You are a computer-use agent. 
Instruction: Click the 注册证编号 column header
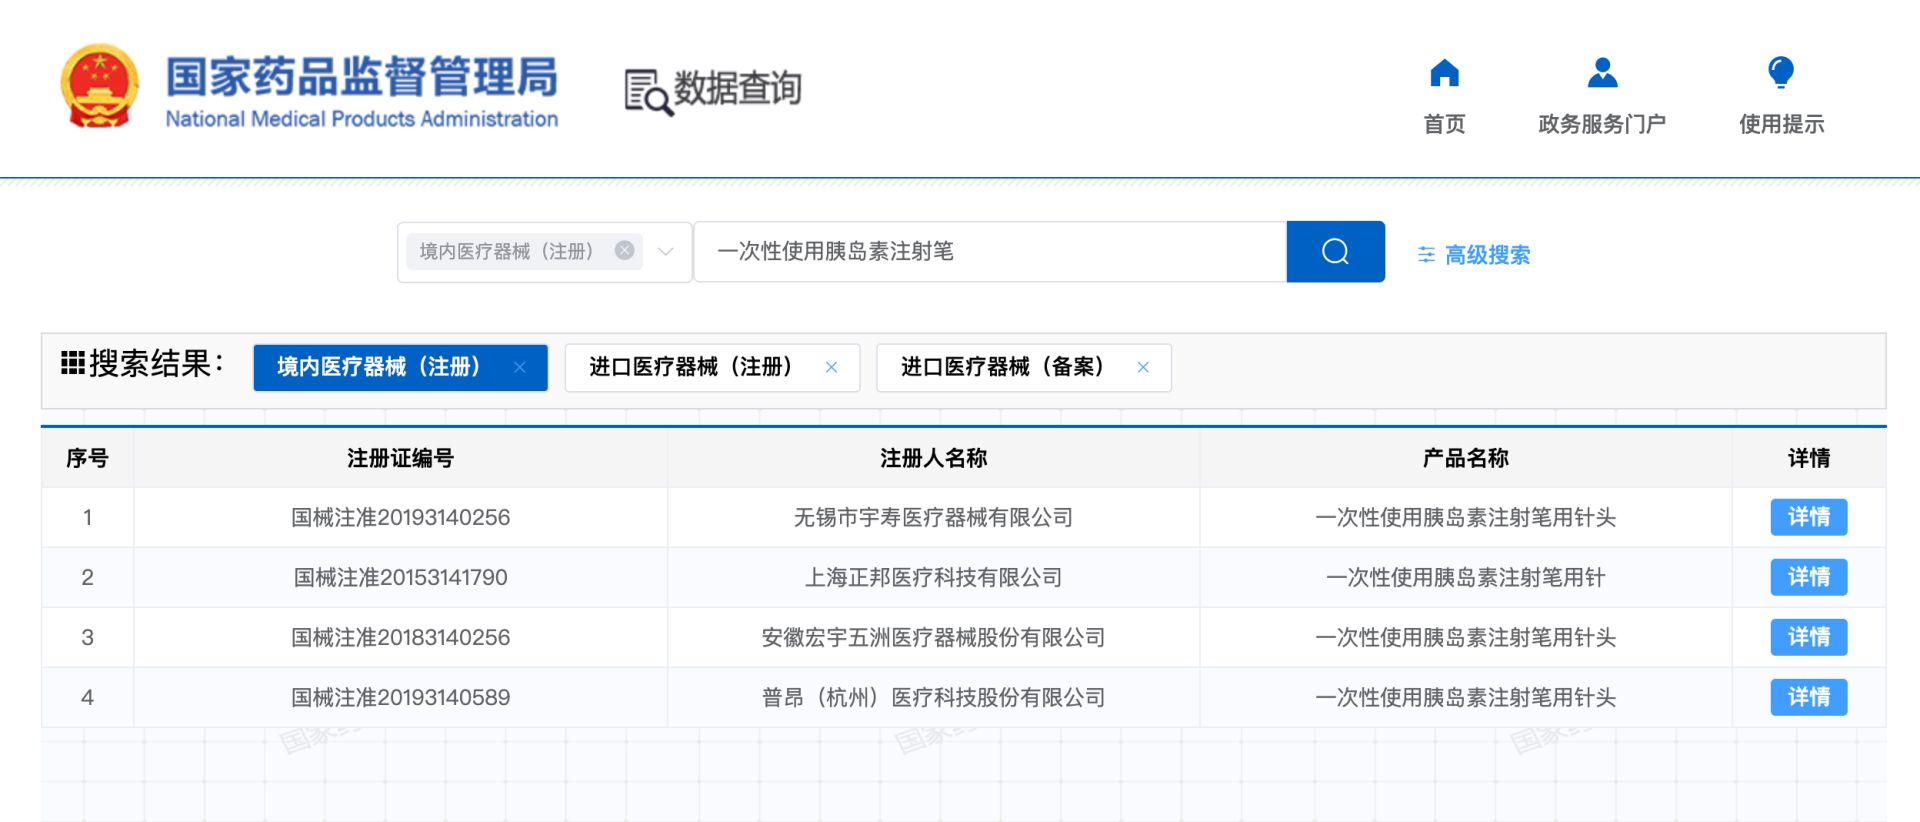pyautogui.click(x=400, y=458)
